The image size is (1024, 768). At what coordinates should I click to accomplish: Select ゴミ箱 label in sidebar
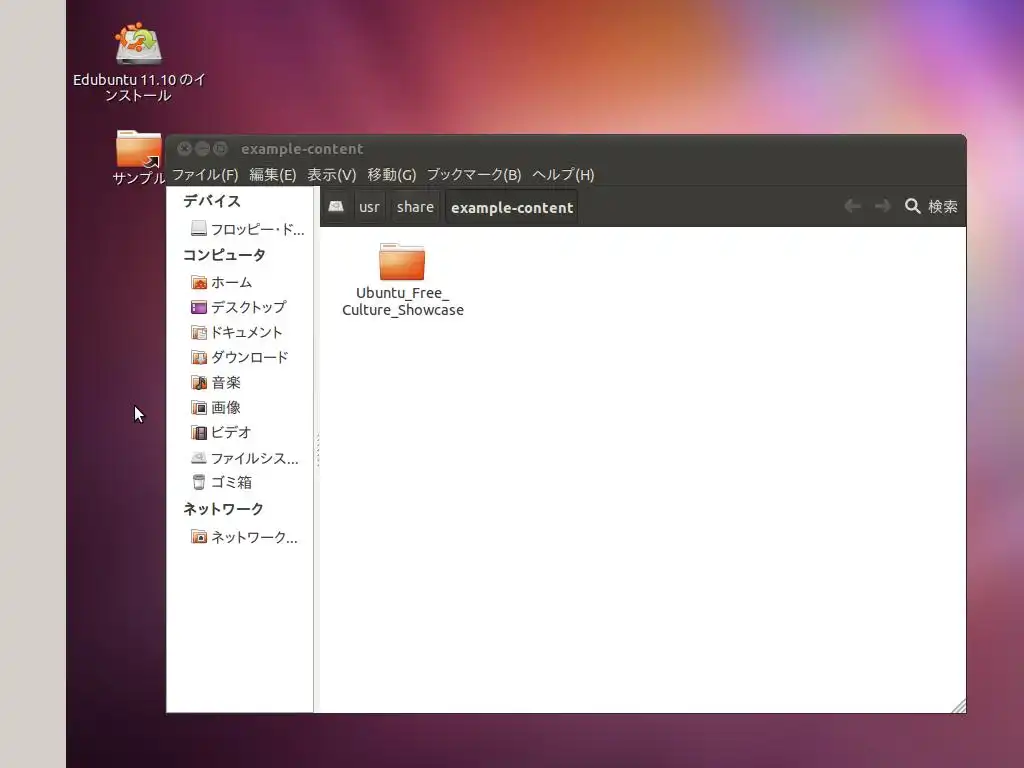pos(231,483)
